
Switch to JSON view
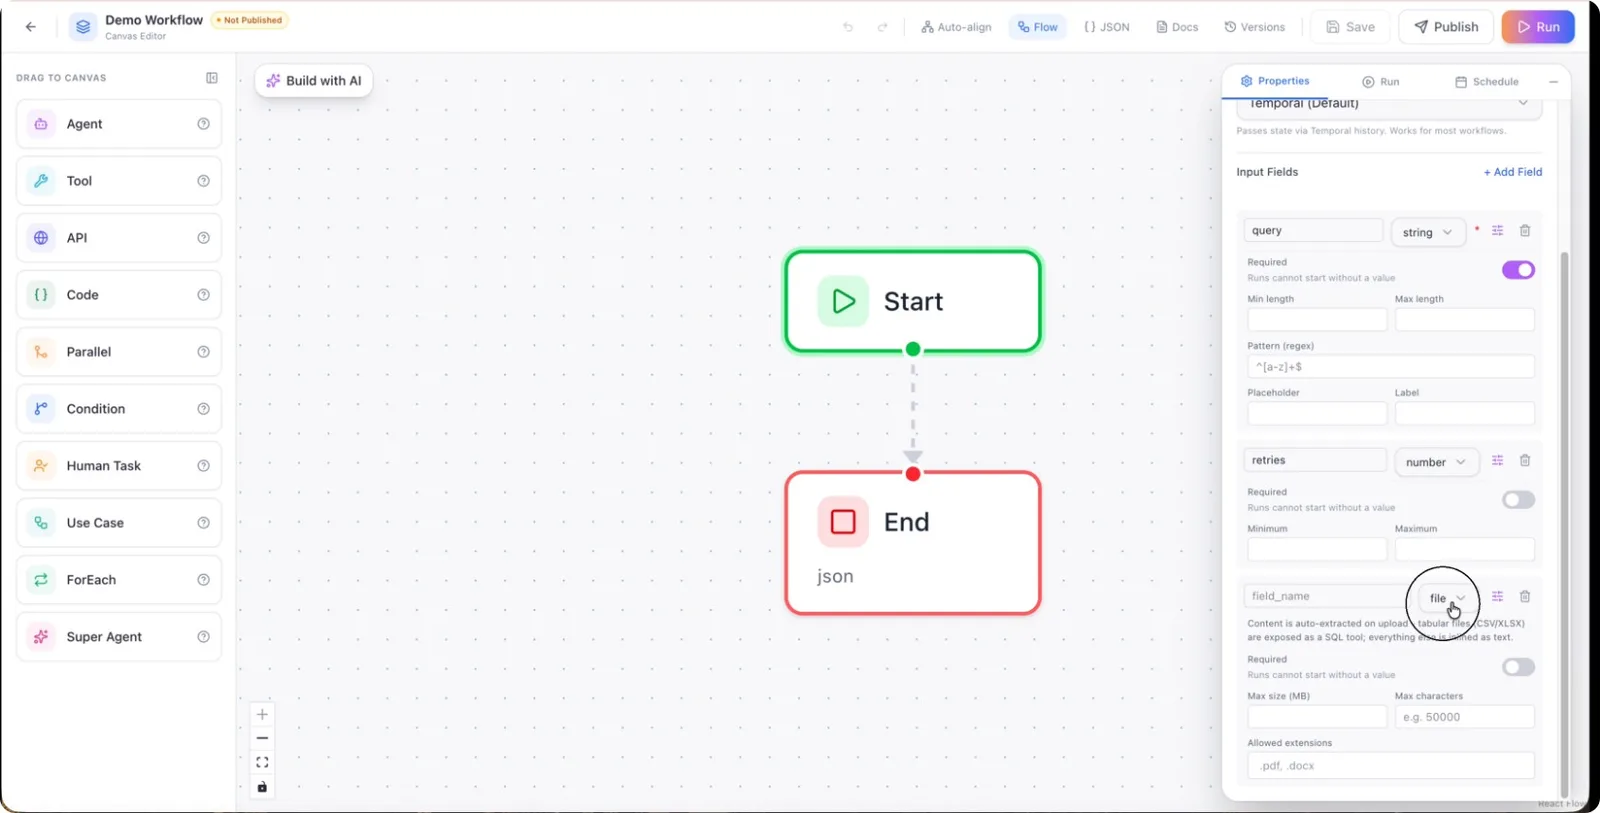click(x=1107, y=27)
